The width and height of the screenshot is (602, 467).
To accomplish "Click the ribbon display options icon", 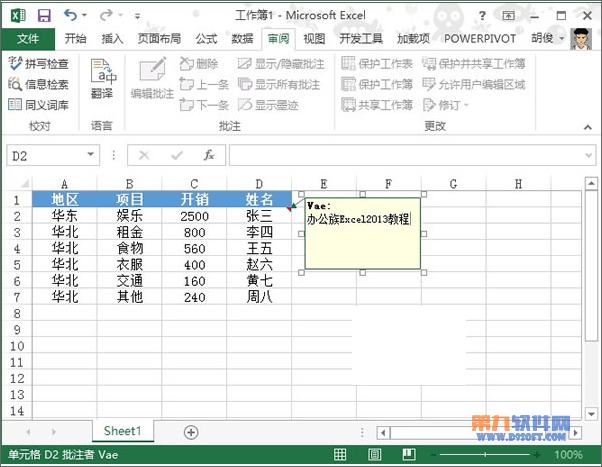I will tap(508, 16).
